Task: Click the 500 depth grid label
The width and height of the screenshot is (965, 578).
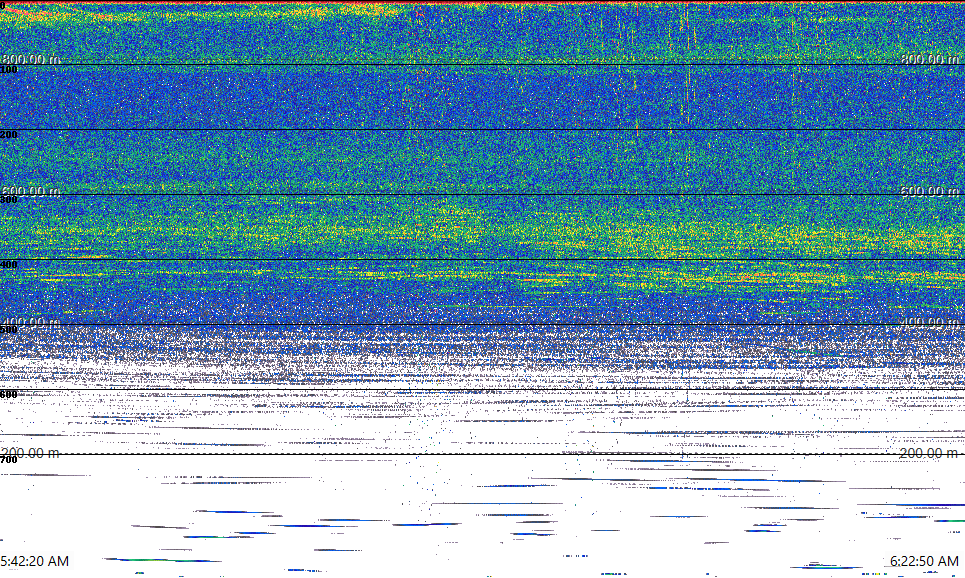Action: pos(9,330)
